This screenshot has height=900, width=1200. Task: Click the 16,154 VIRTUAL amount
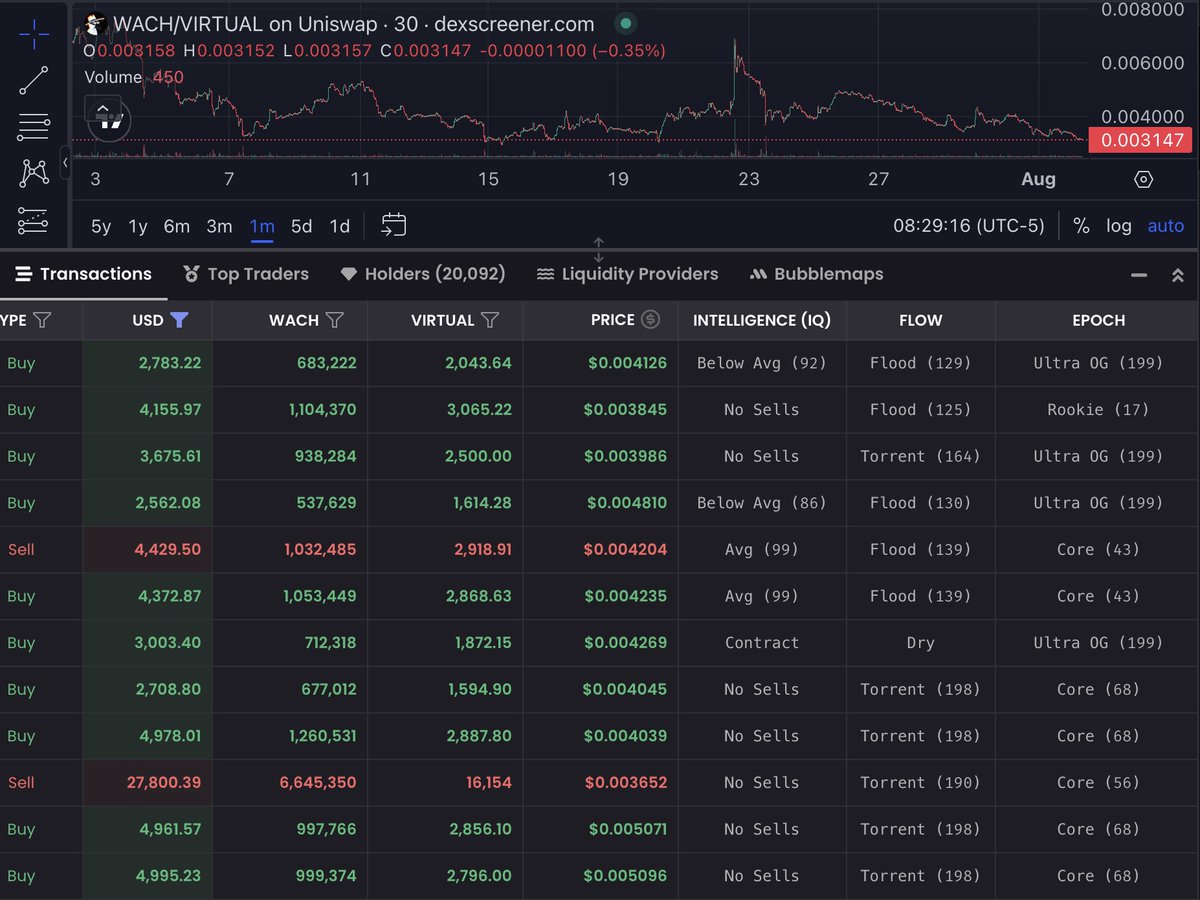pos(489,782)
